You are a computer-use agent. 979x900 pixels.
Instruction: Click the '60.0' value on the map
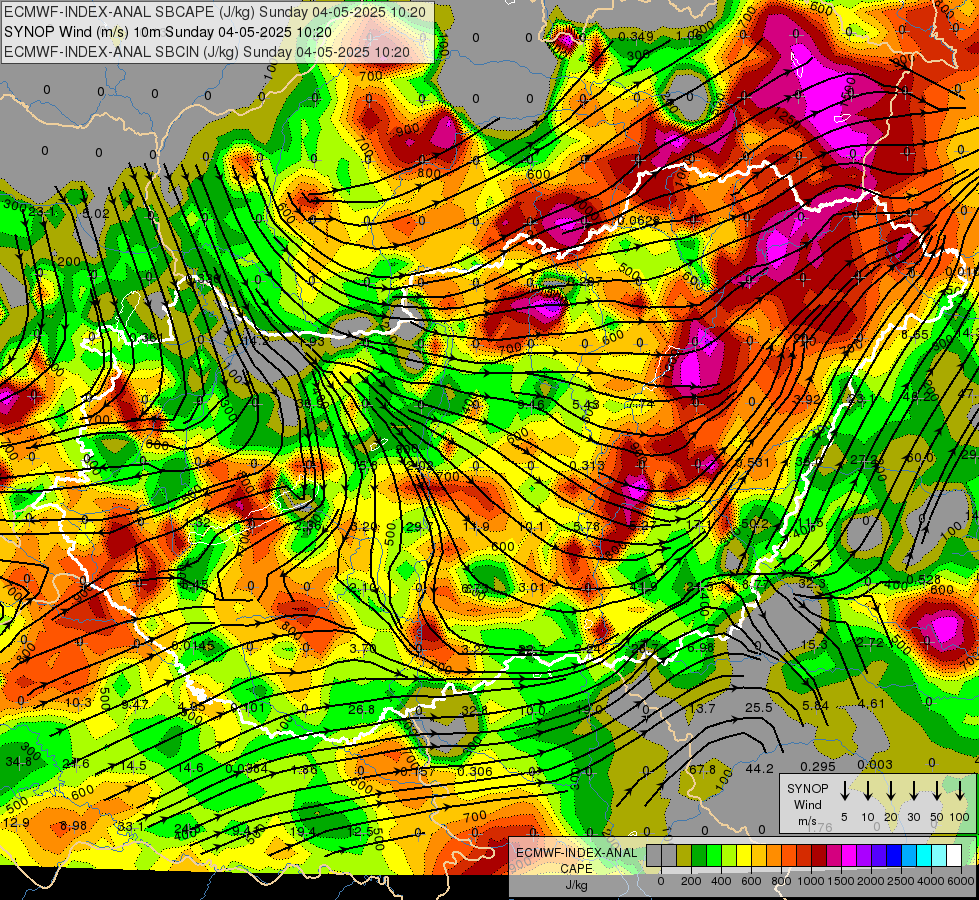point(920,458)
